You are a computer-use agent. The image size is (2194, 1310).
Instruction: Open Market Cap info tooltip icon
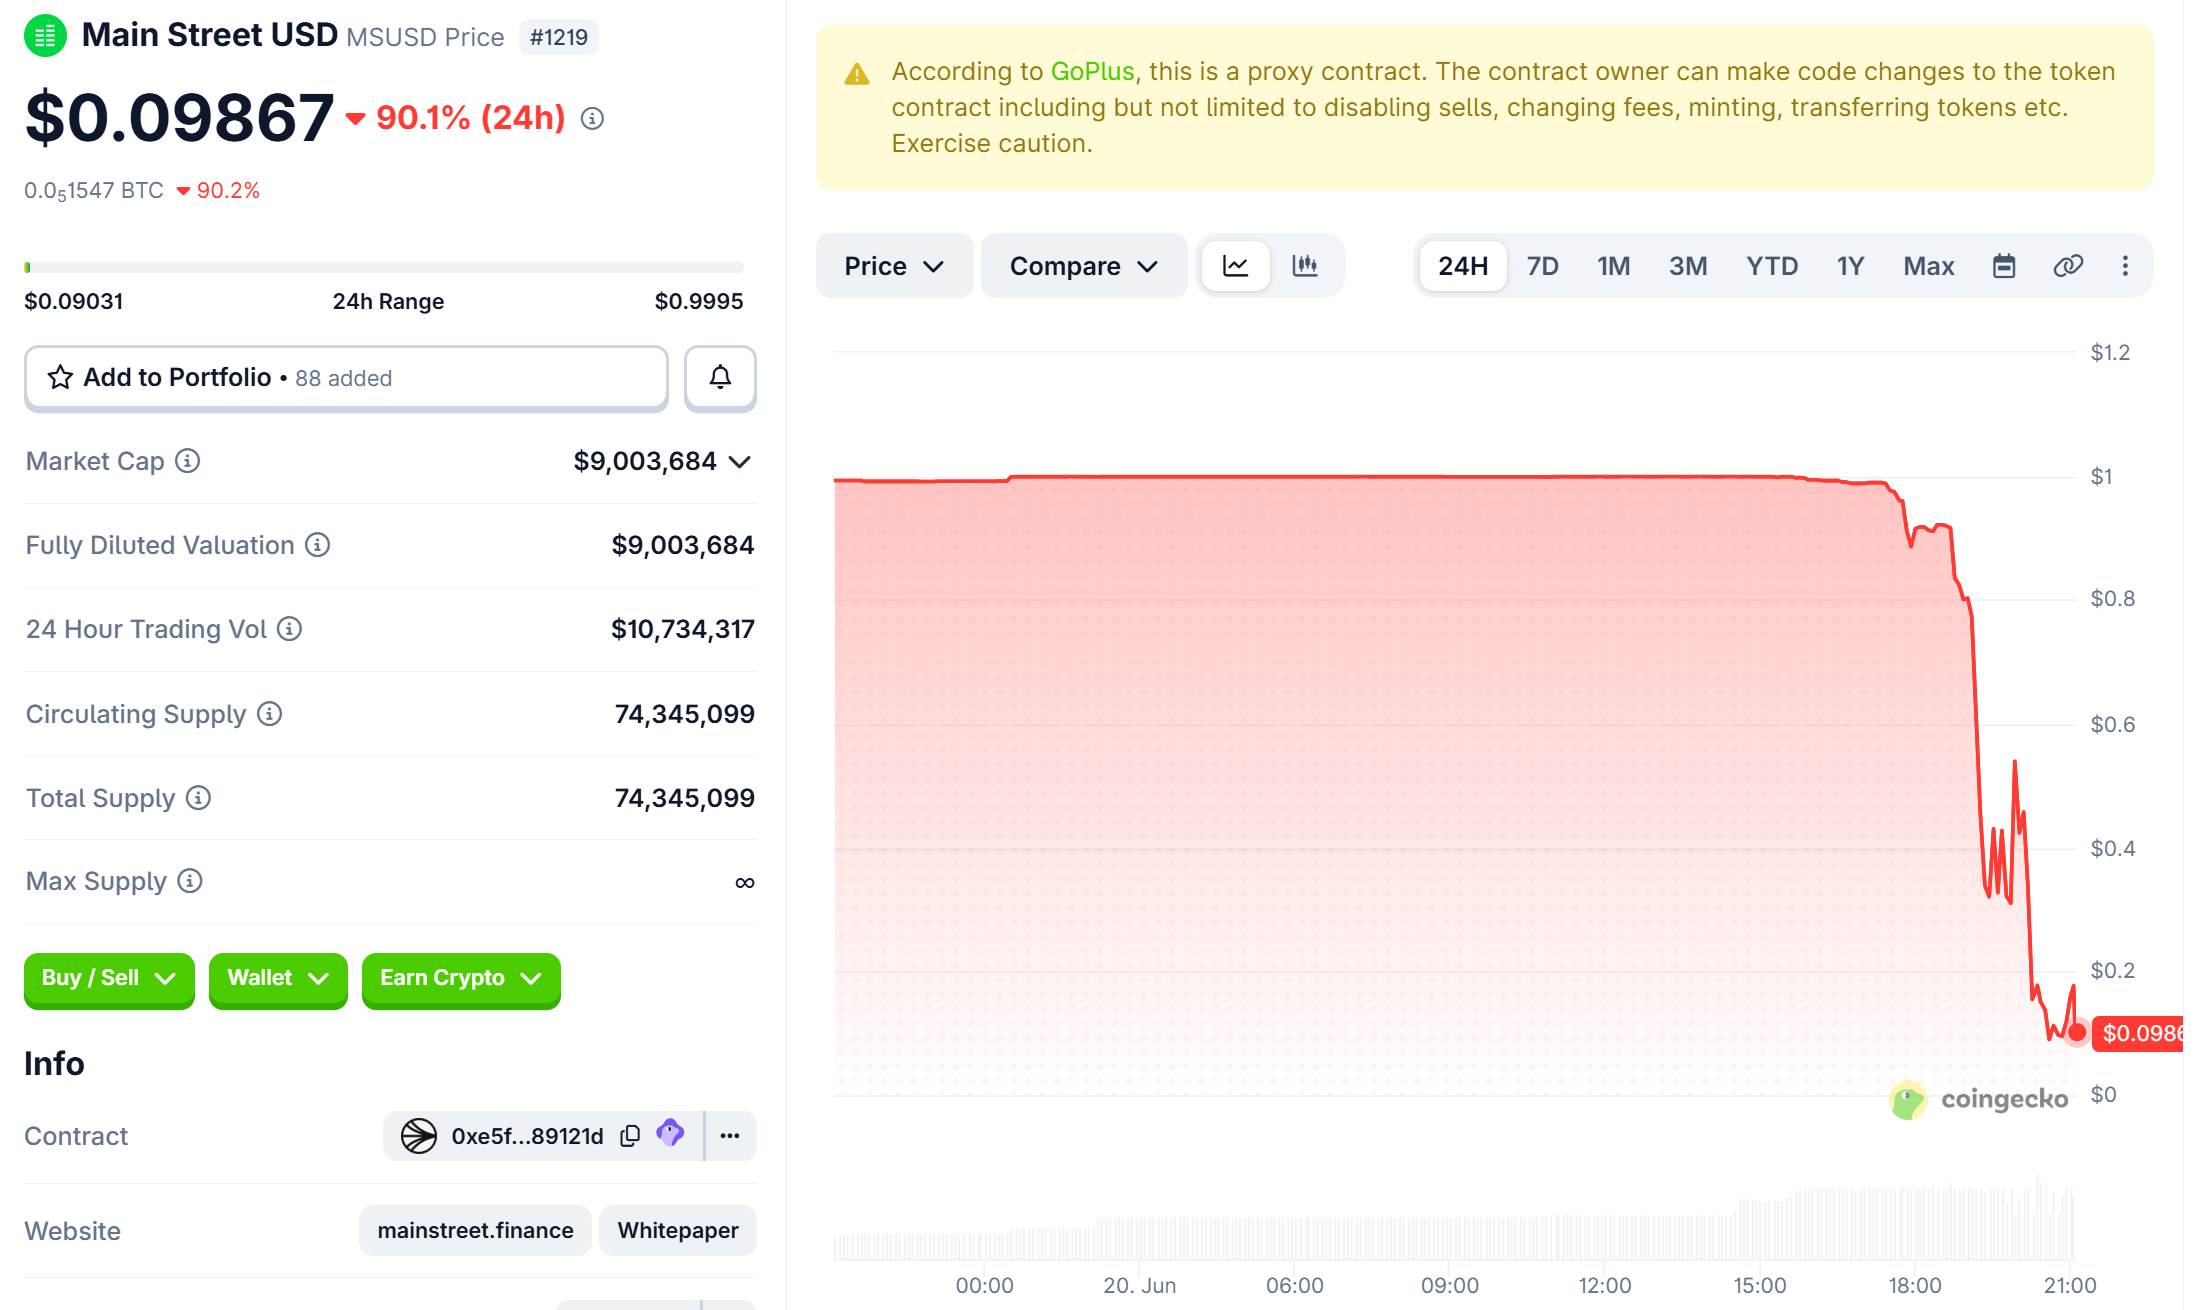coord(188,461)
